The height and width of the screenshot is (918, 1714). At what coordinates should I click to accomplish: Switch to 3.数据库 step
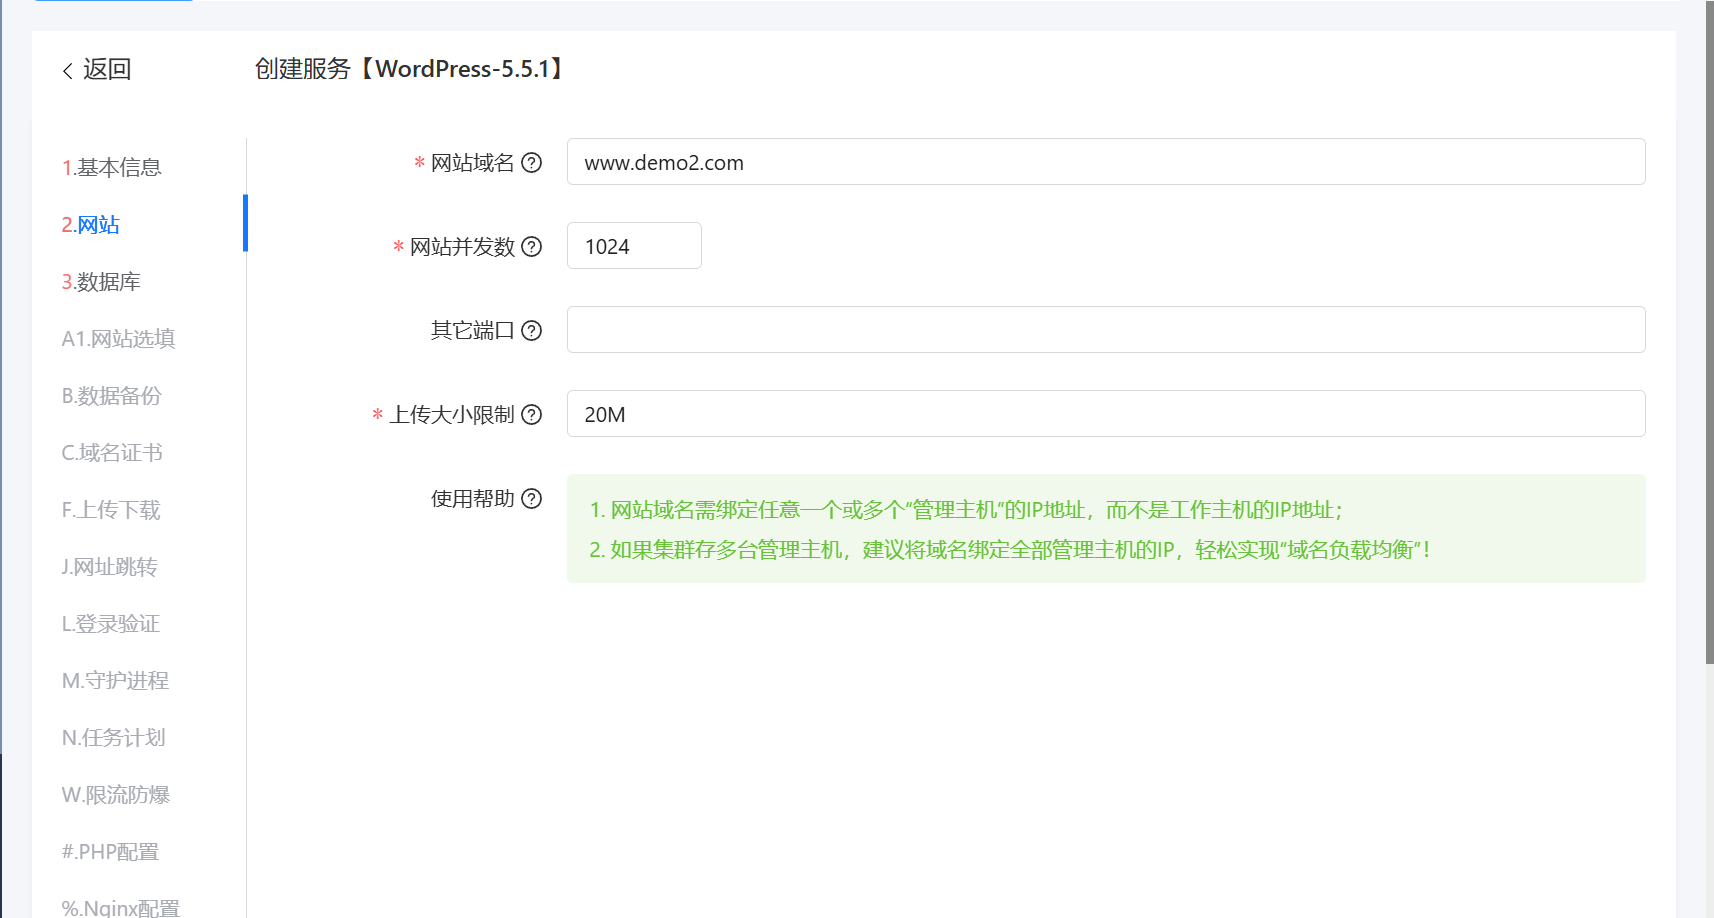[x=101, y=281]
